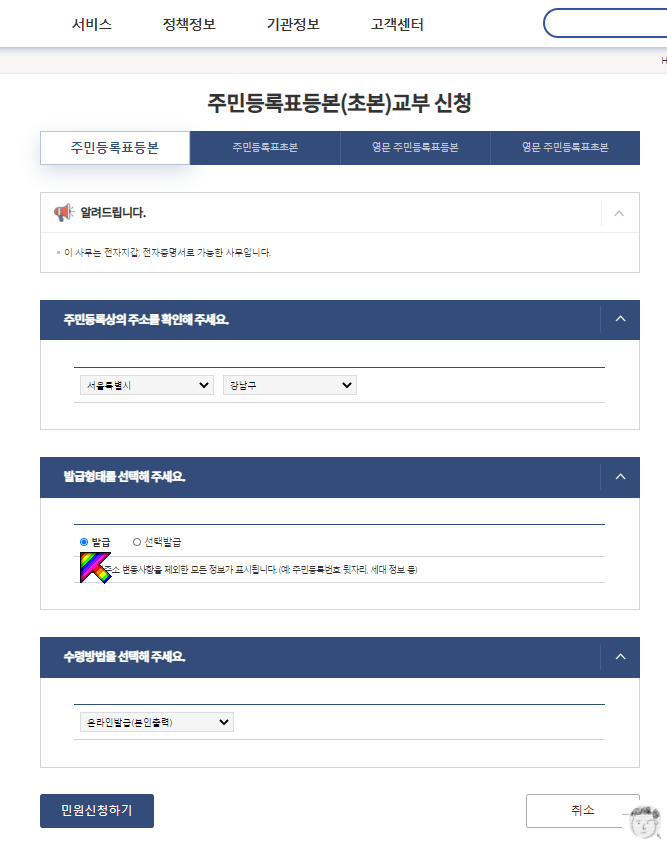Open the 고객센터 menu

pyautogui.click(x=397, y=24)
